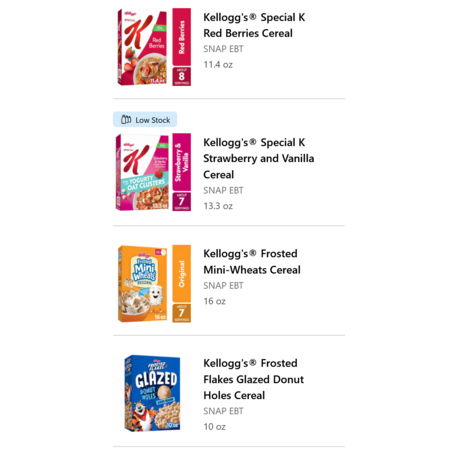Open the Special K Strawberry Vanilla box image
The height and width of the screenshot is (450, 450).
point(142,172)
